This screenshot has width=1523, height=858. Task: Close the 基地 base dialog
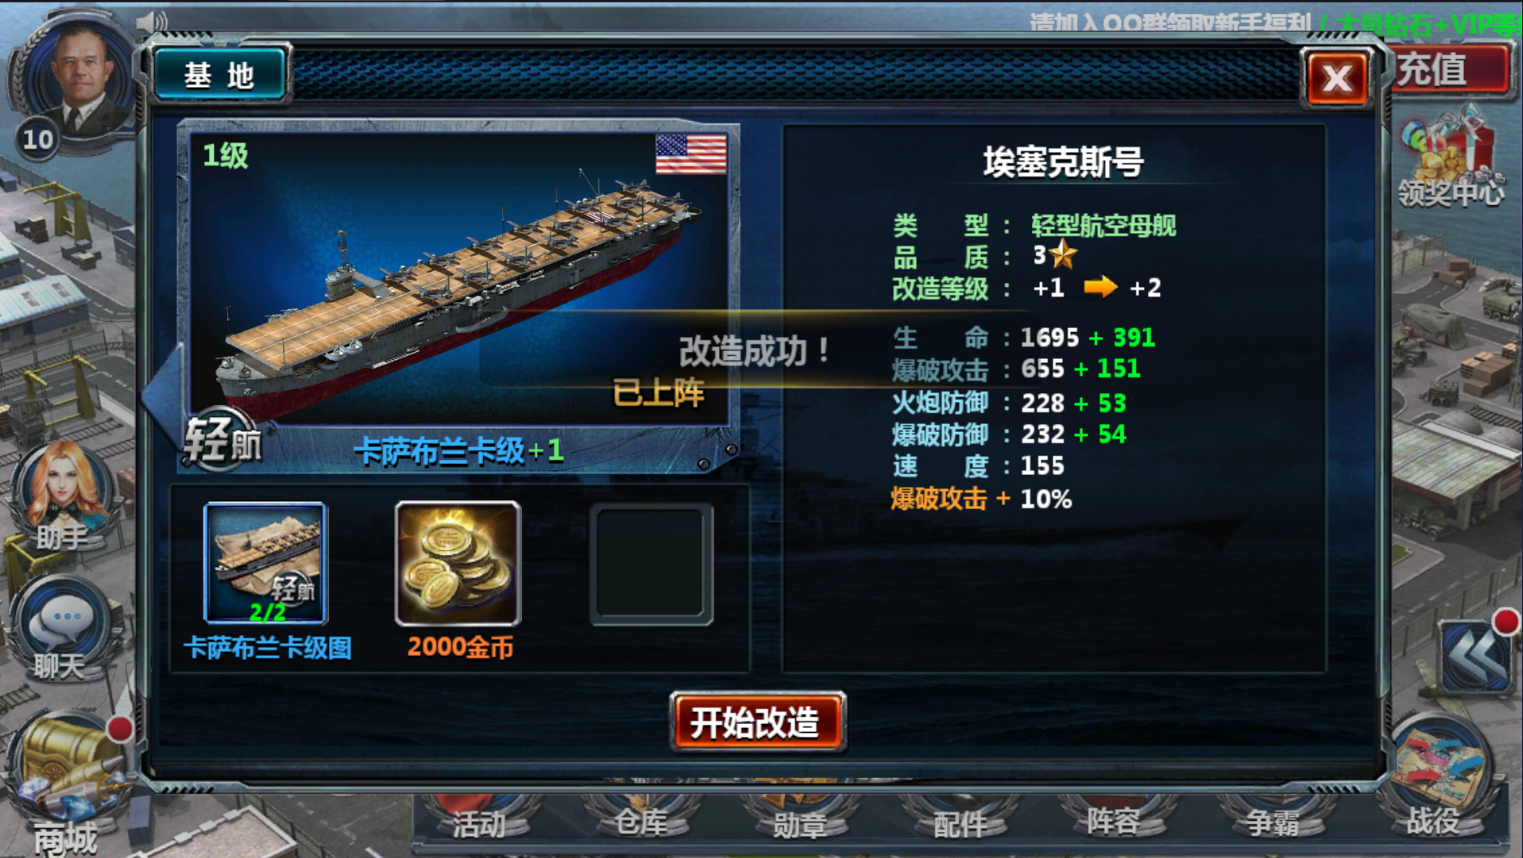point(1337,77)
